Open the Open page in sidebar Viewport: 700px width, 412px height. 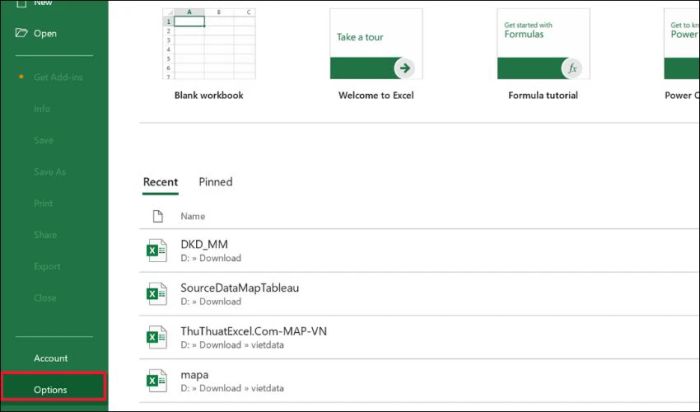[x=45, y=33]
